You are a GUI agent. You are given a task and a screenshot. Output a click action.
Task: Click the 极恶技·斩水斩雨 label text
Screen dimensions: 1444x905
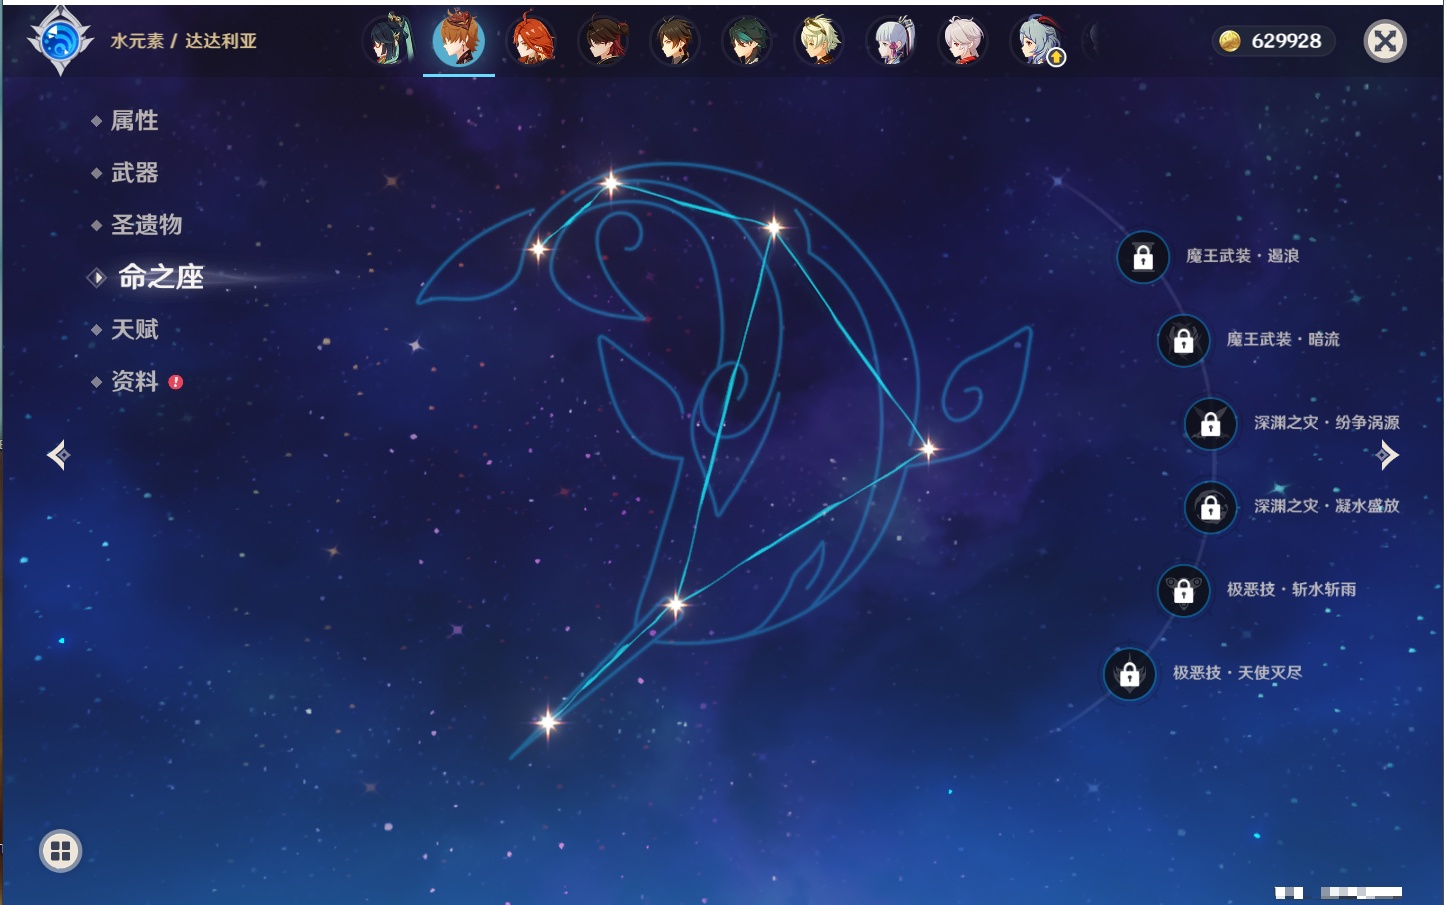coord(1292,589)
